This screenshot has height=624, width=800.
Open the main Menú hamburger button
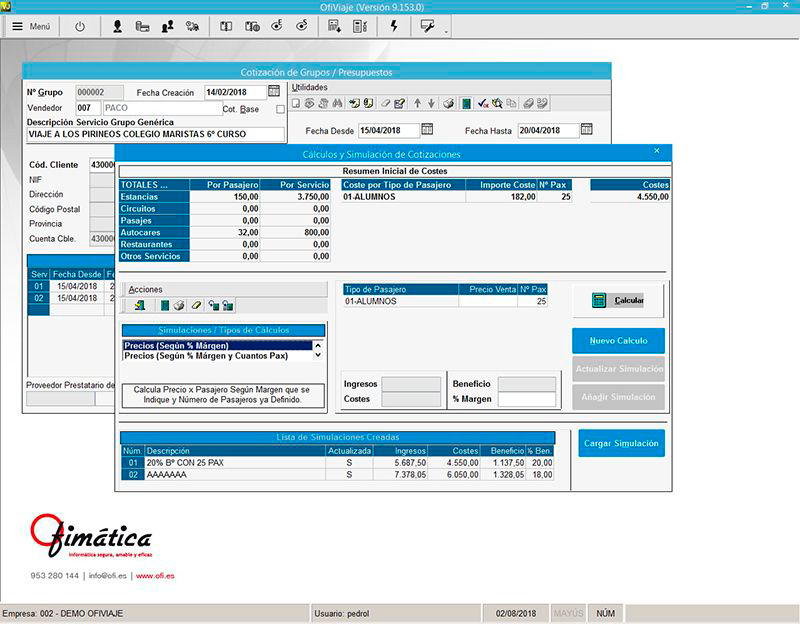(x=31, y=27)
